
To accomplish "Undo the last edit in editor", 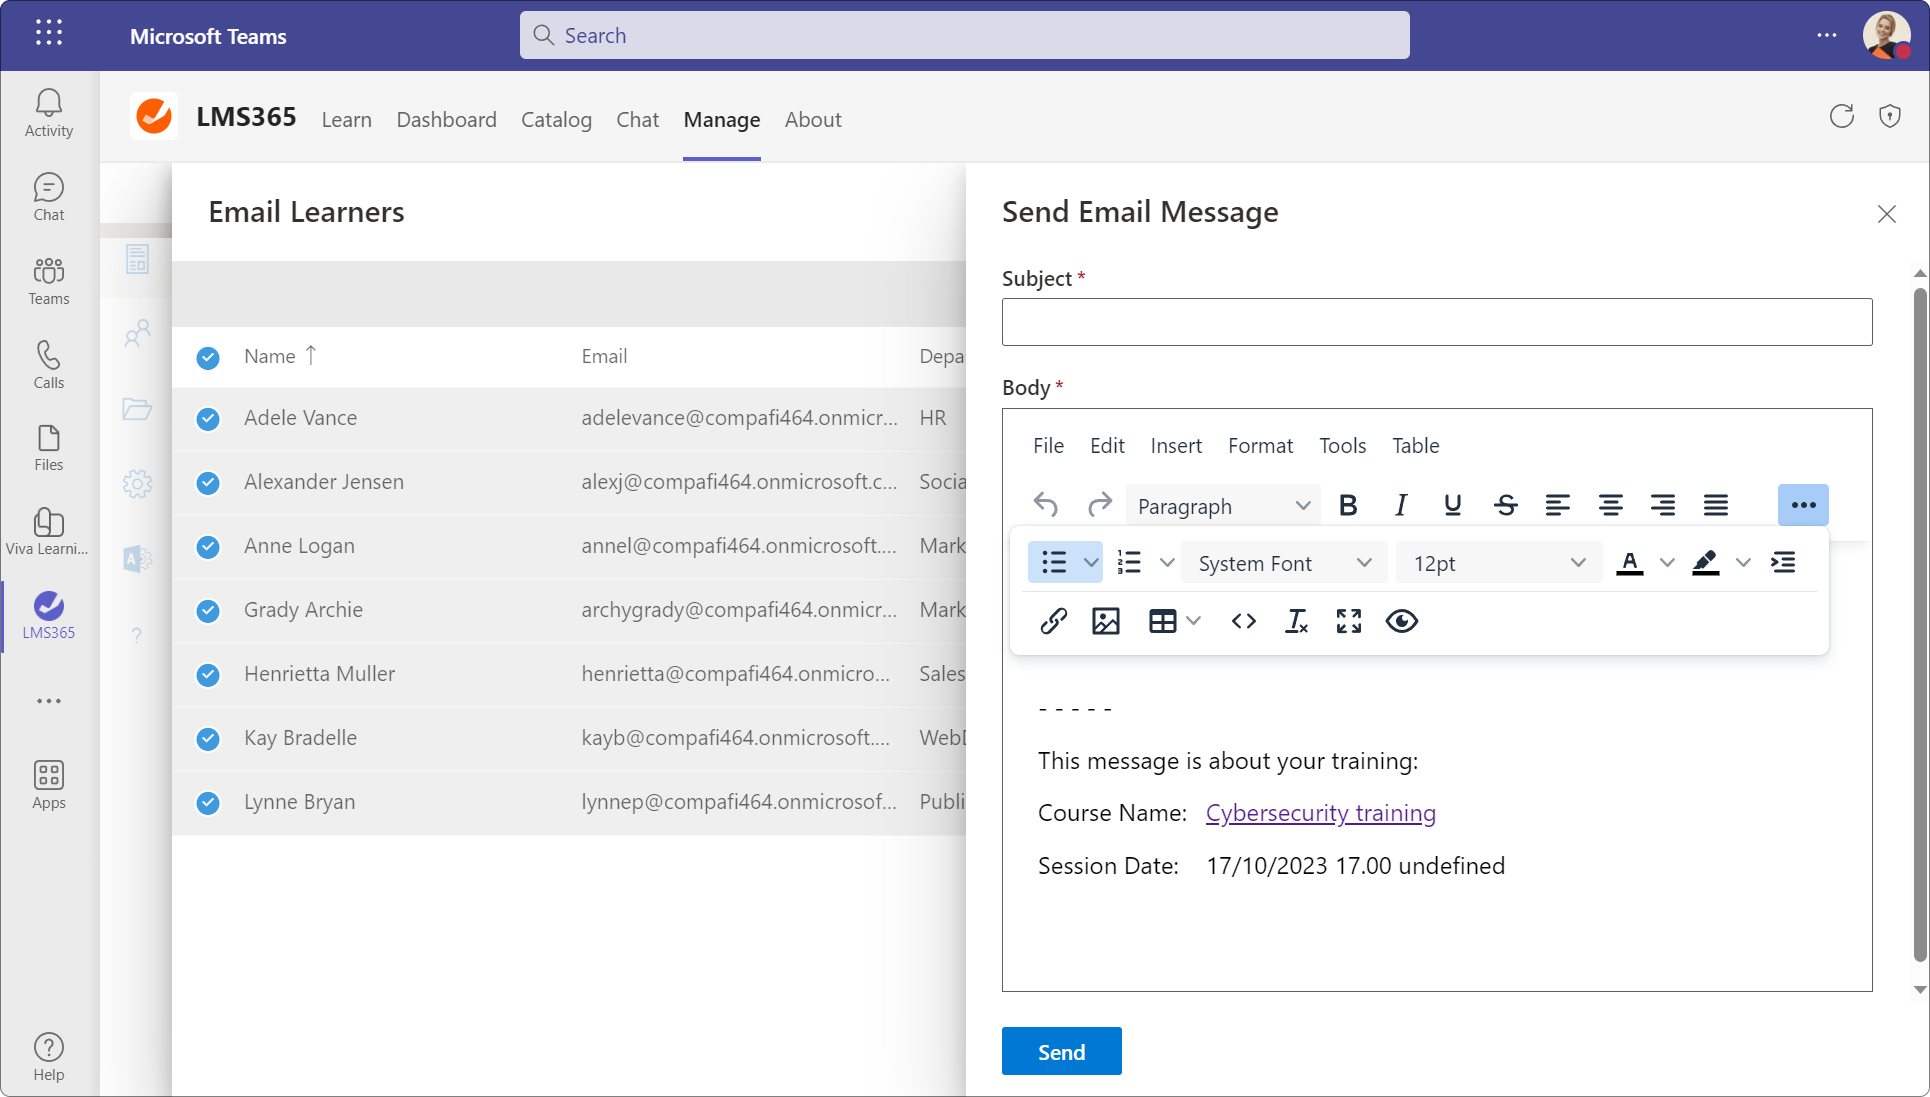I will pyautogui.click(x=1046, y=505).
